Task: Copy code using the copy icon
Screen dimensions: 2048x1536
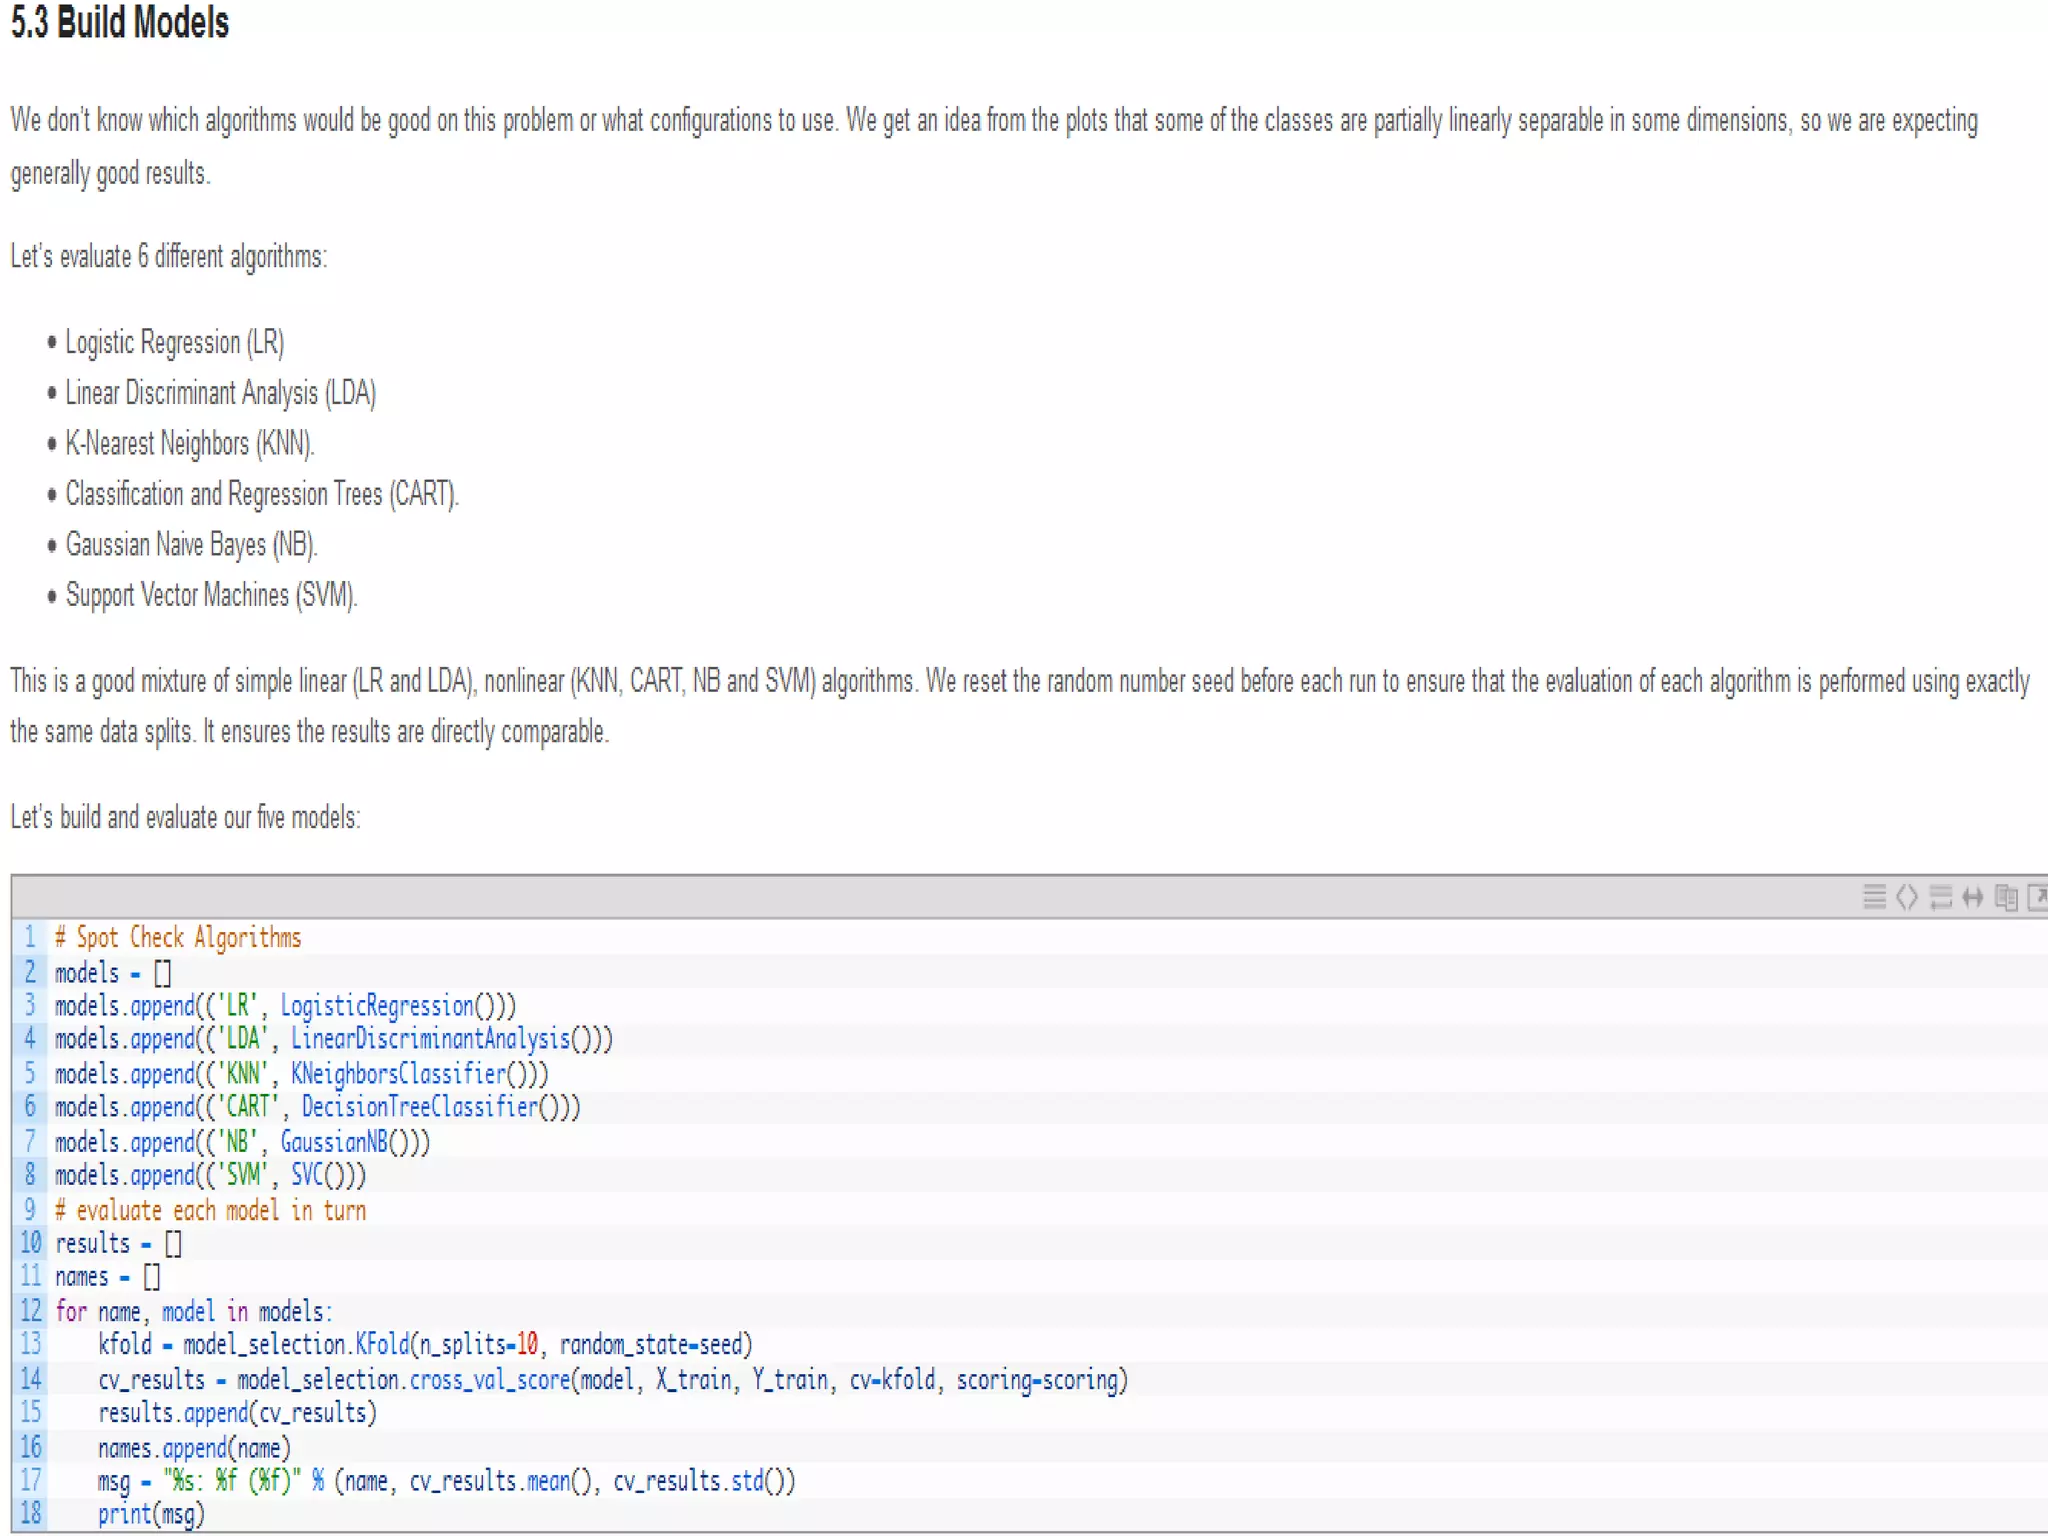Action: pyautogui.click(x=2005, y=897)
